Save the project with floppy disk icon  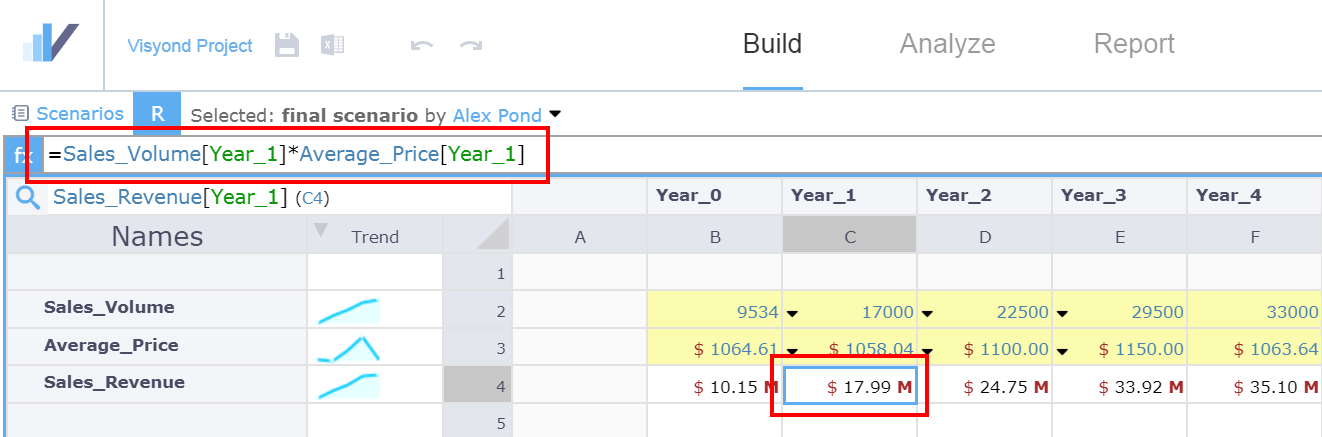click(287, 45)
